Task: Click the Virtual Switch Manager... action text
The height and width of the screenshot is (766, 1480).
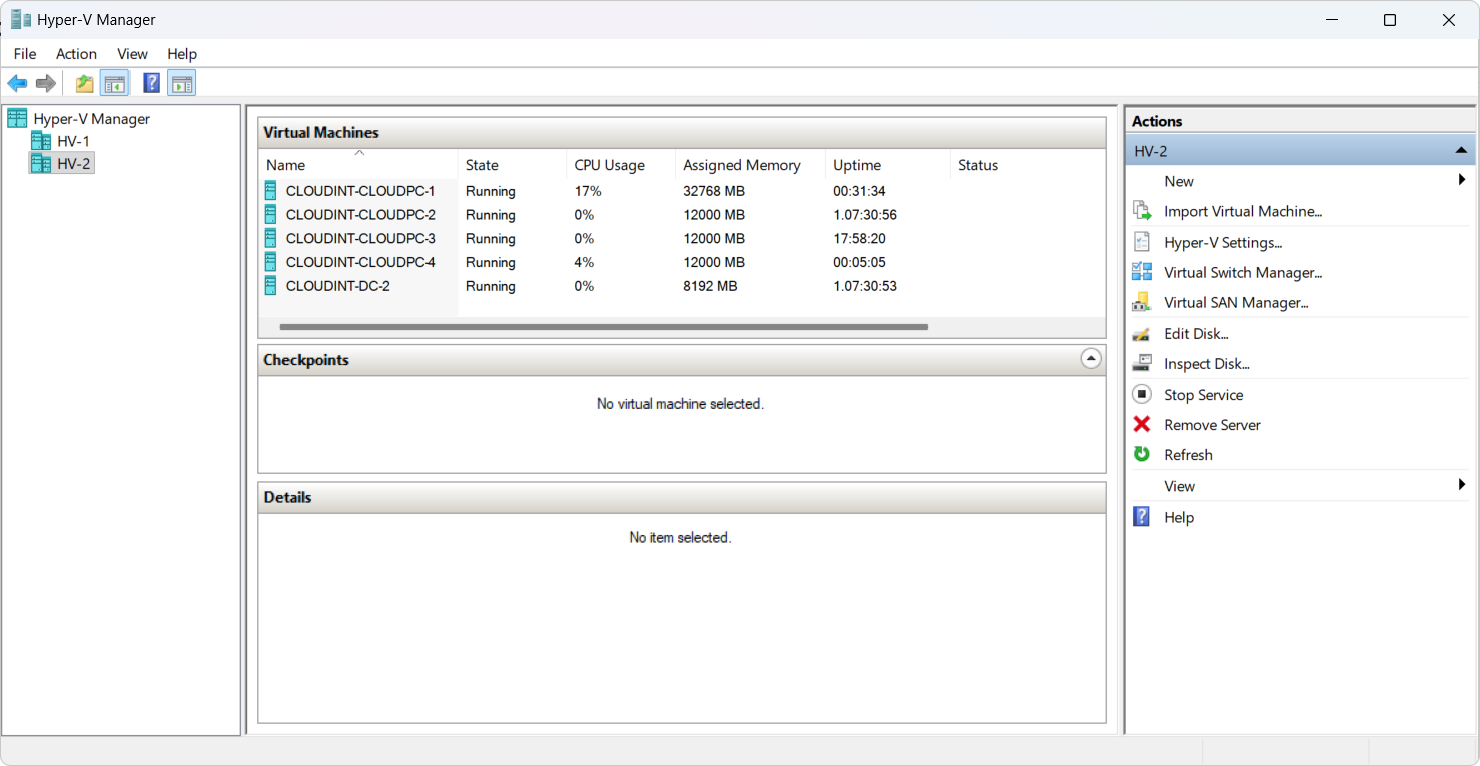Action: 1243,272
